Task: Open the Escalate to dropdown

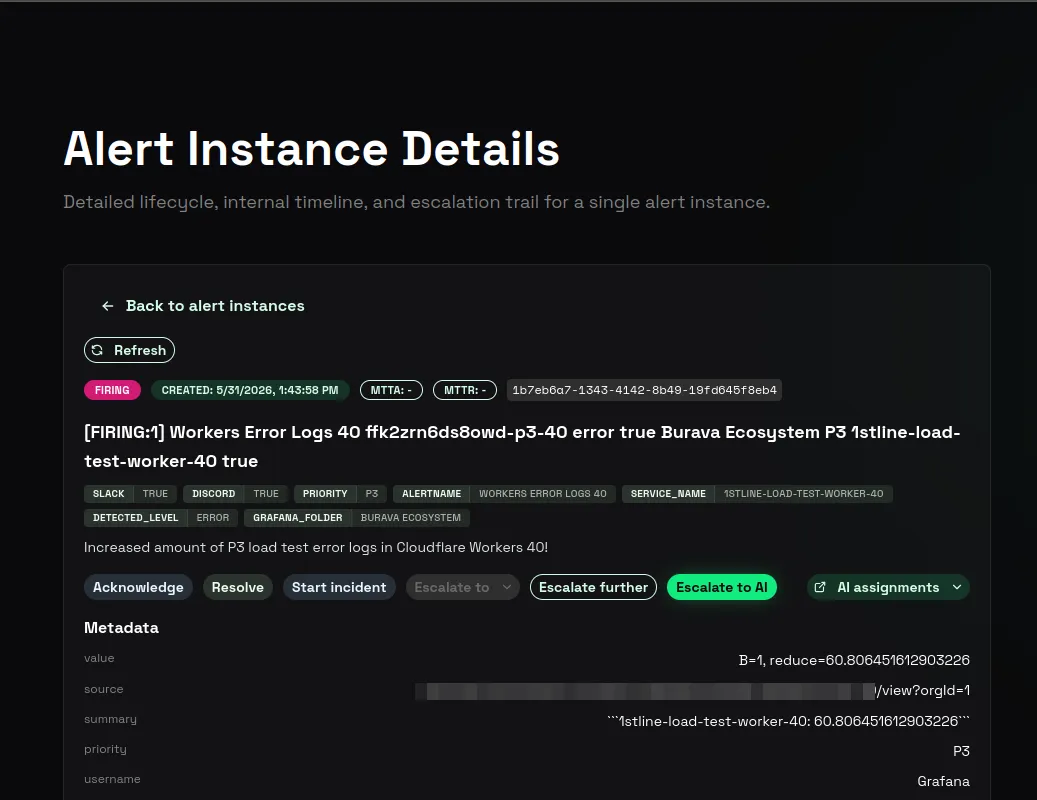Action: tap(463, 587)
